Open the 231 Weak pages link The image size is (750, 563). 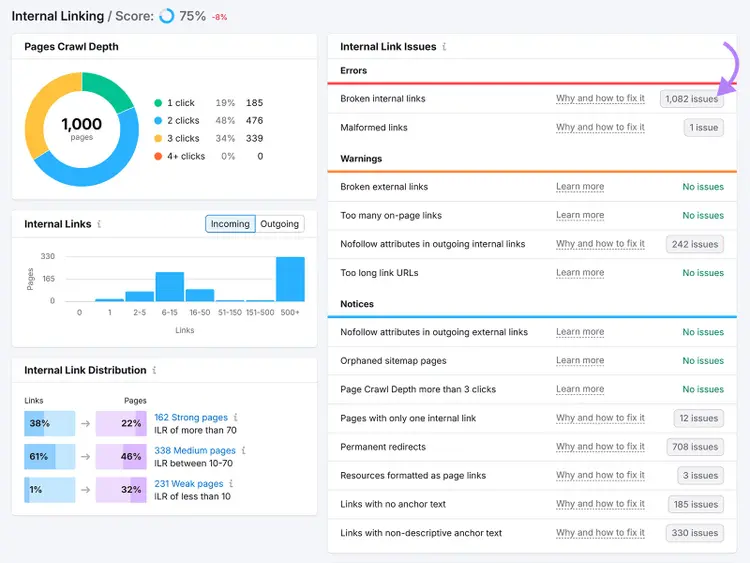coord(188,484)
